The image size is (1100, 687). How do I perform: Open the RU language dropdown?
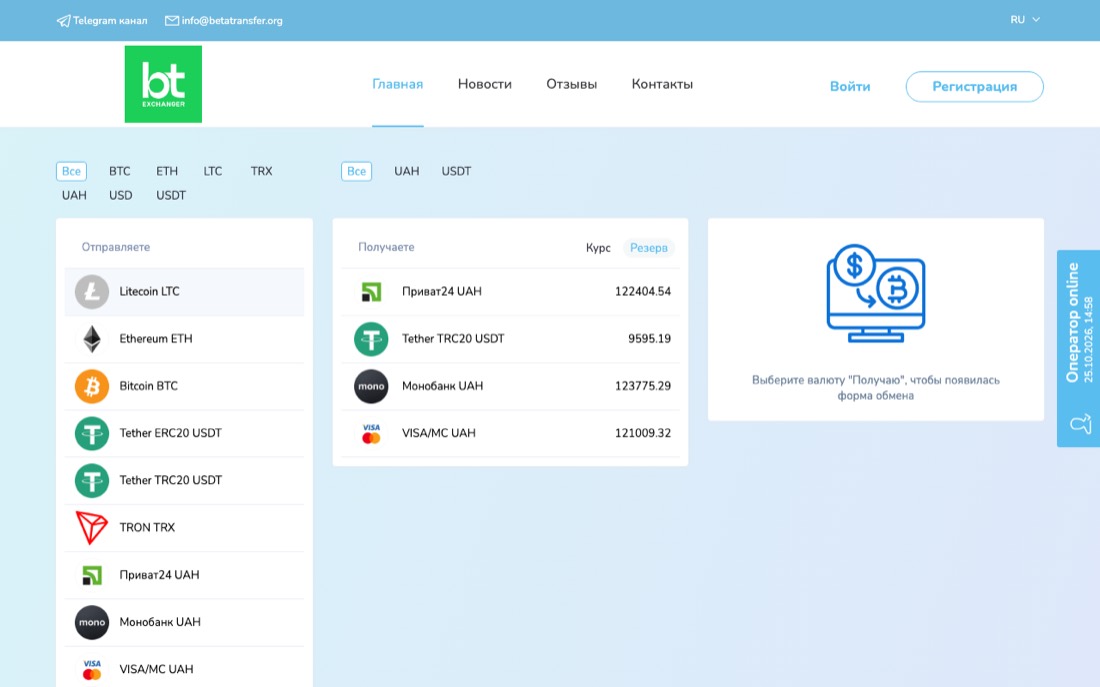1025,20
